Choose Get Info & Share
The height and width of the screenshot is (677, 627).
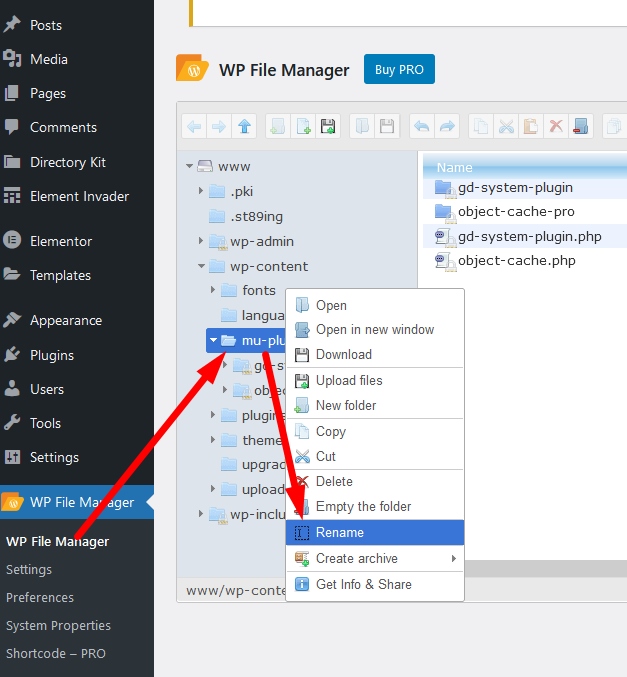375,584
